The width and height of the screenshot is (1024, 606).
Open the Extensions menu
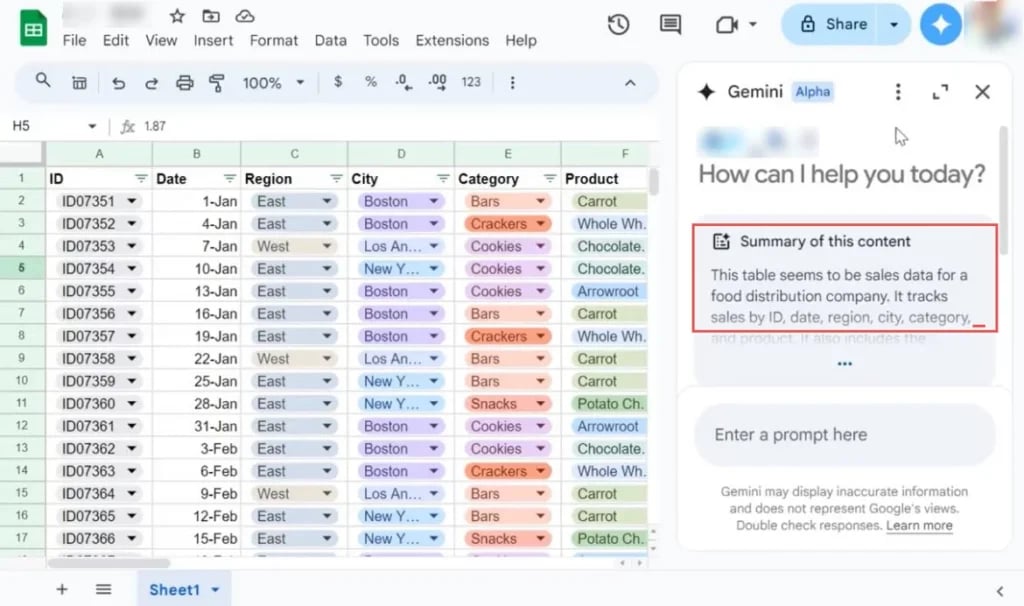[452, 41]
